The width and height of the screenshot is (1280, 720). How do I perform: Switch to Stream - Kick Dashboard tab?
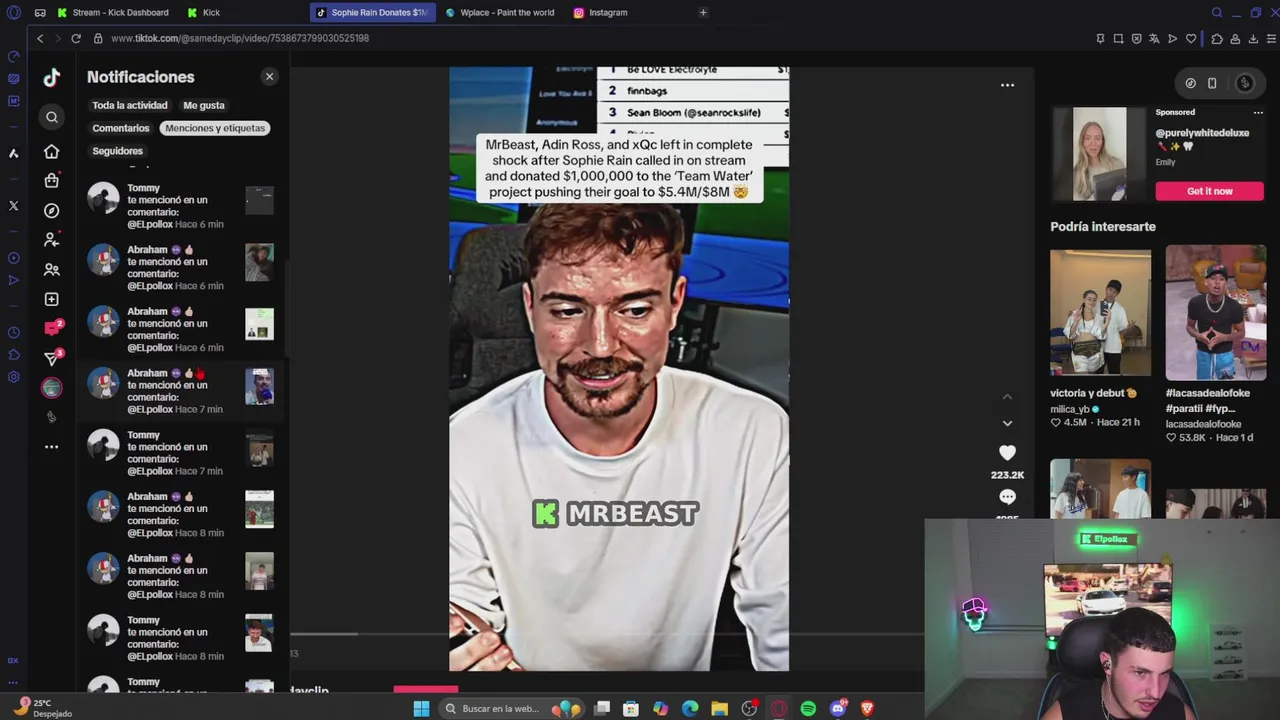click(x=113, y=13)
